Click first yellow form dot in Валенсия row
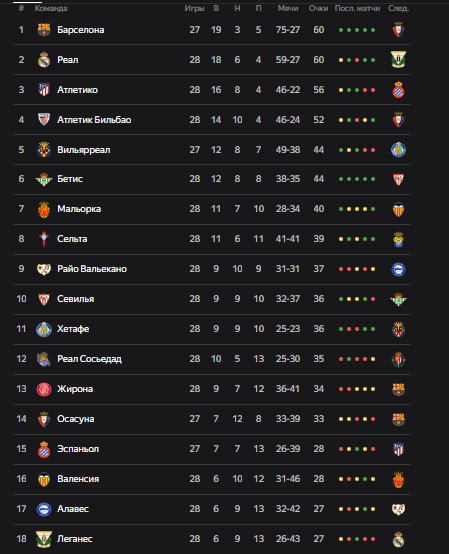 point(341,479)
